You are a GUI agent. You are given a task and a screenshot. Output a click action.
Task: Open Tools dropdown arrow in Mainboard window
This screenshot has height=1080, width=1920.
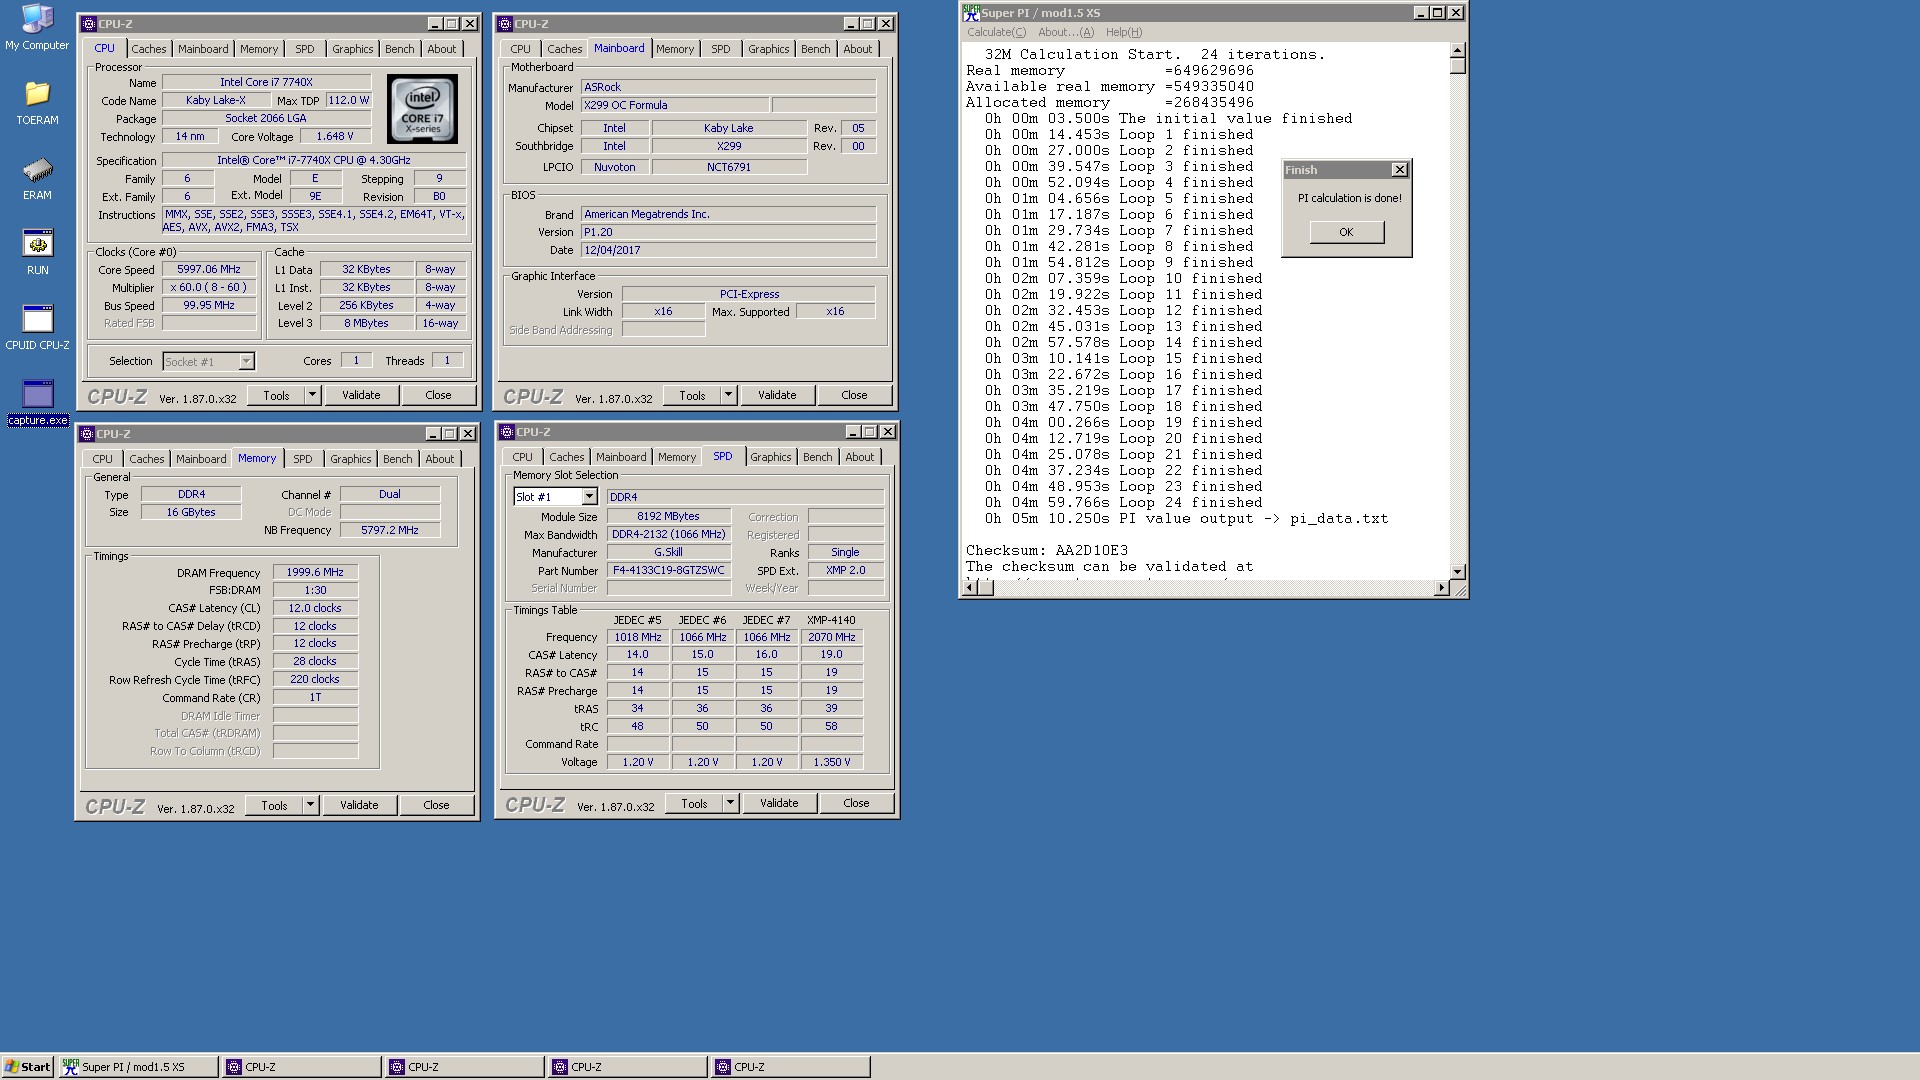point(728,395)
